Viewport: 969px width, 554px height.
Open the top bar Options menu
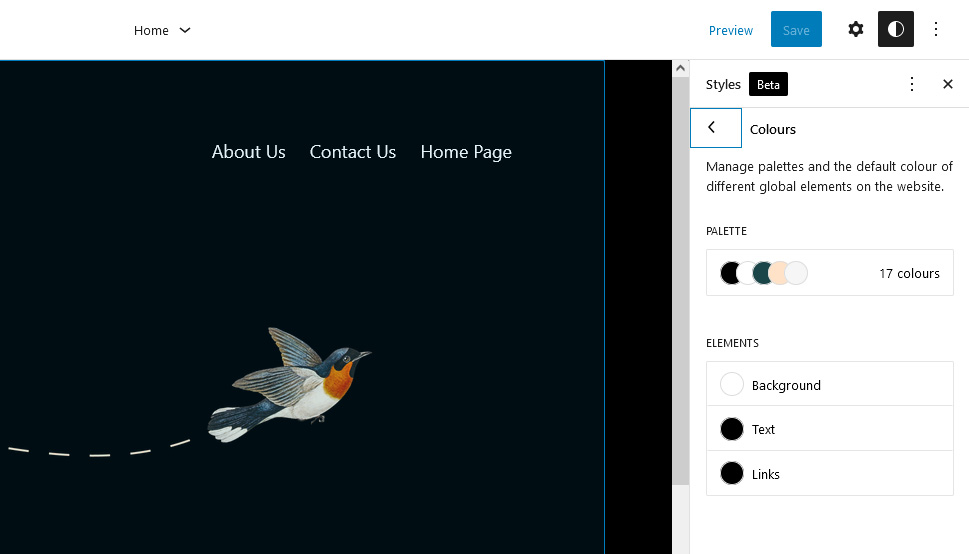tap(936, 29)
